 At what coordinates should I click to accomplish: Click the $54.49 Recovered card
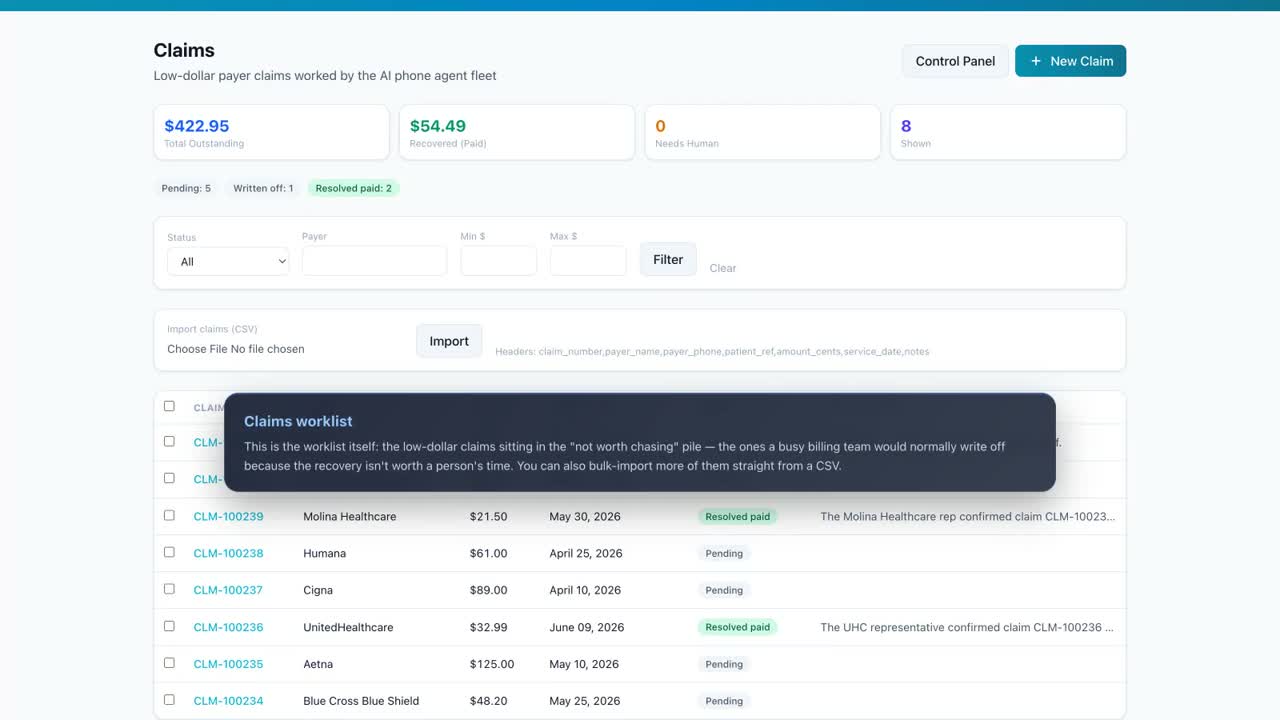pos(517,132)
